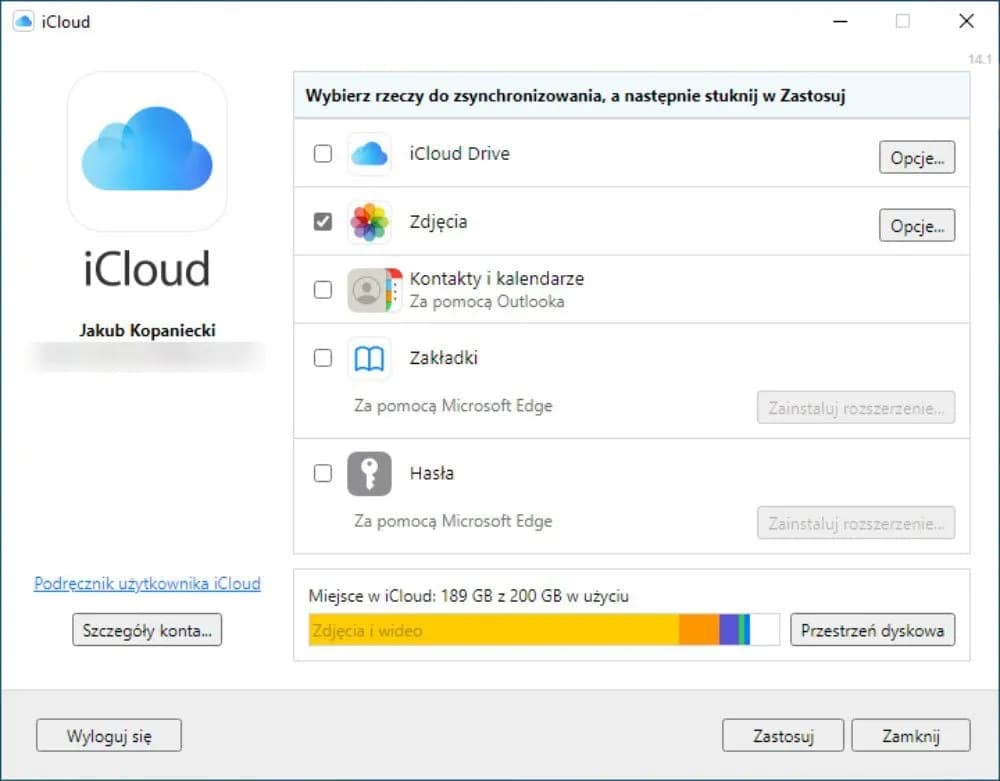Open Przestrzeń dyskowa storage management

(x=872, y=630)
